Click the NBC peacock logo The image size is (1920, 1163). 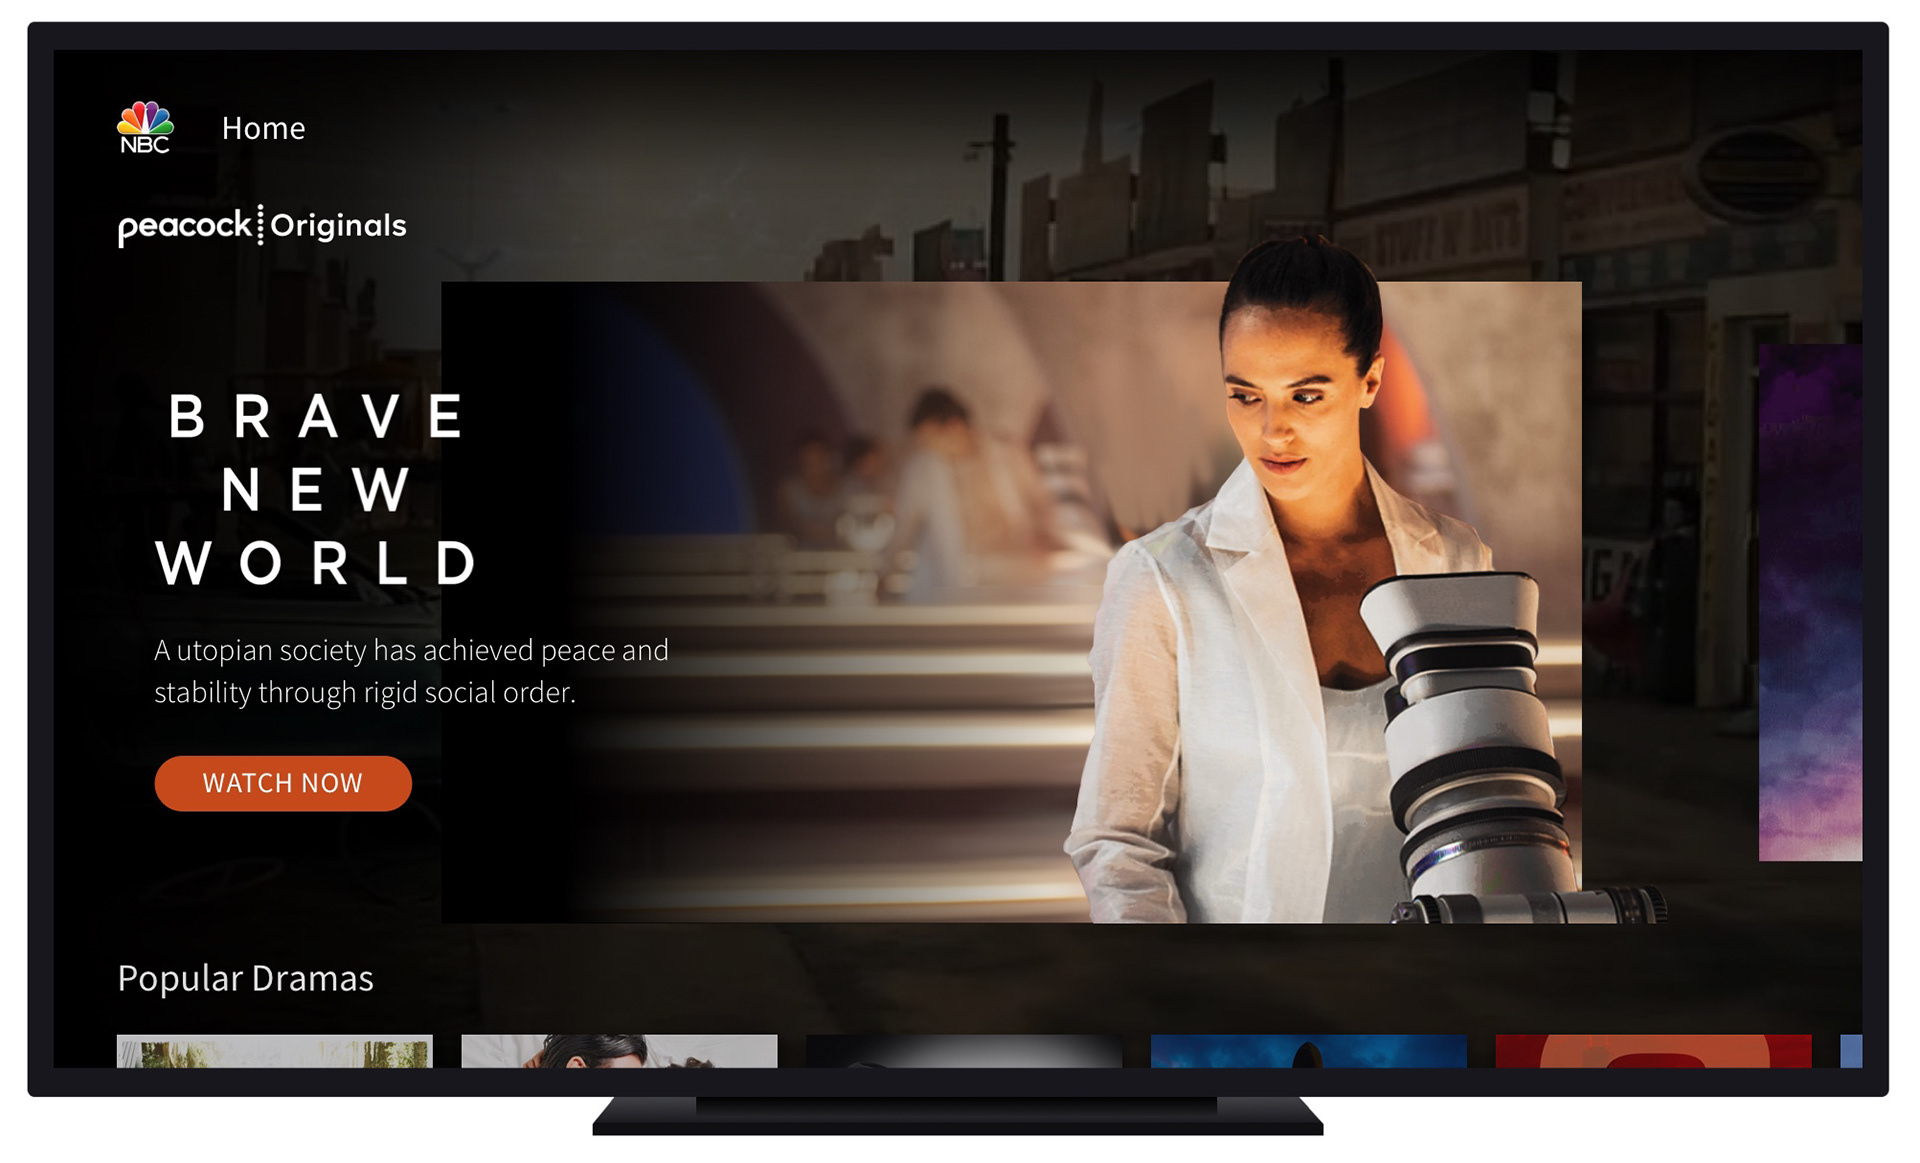(145, 127)
